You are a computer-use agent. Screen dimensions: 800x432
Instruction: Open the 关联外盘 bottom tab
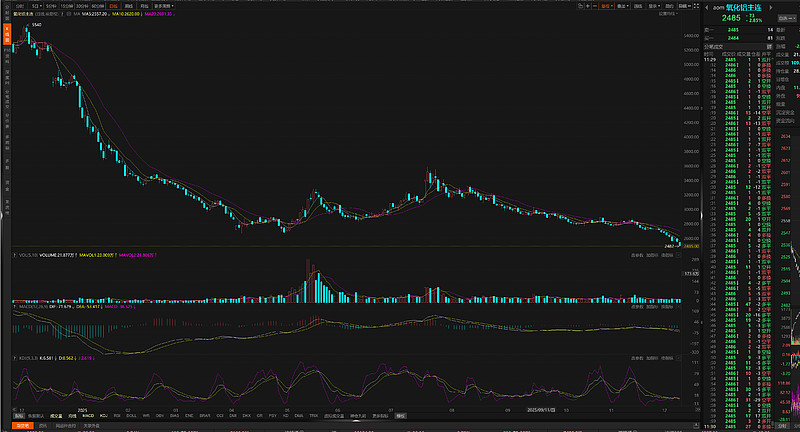[91, 425]
